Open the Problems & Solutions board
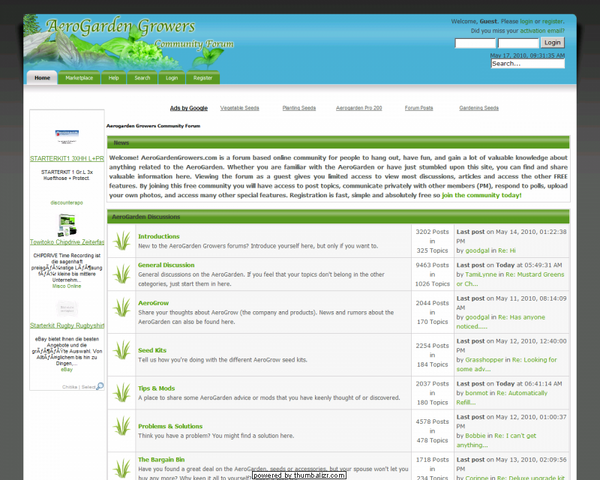Screen dimensions: 600x480 point(170,426)
